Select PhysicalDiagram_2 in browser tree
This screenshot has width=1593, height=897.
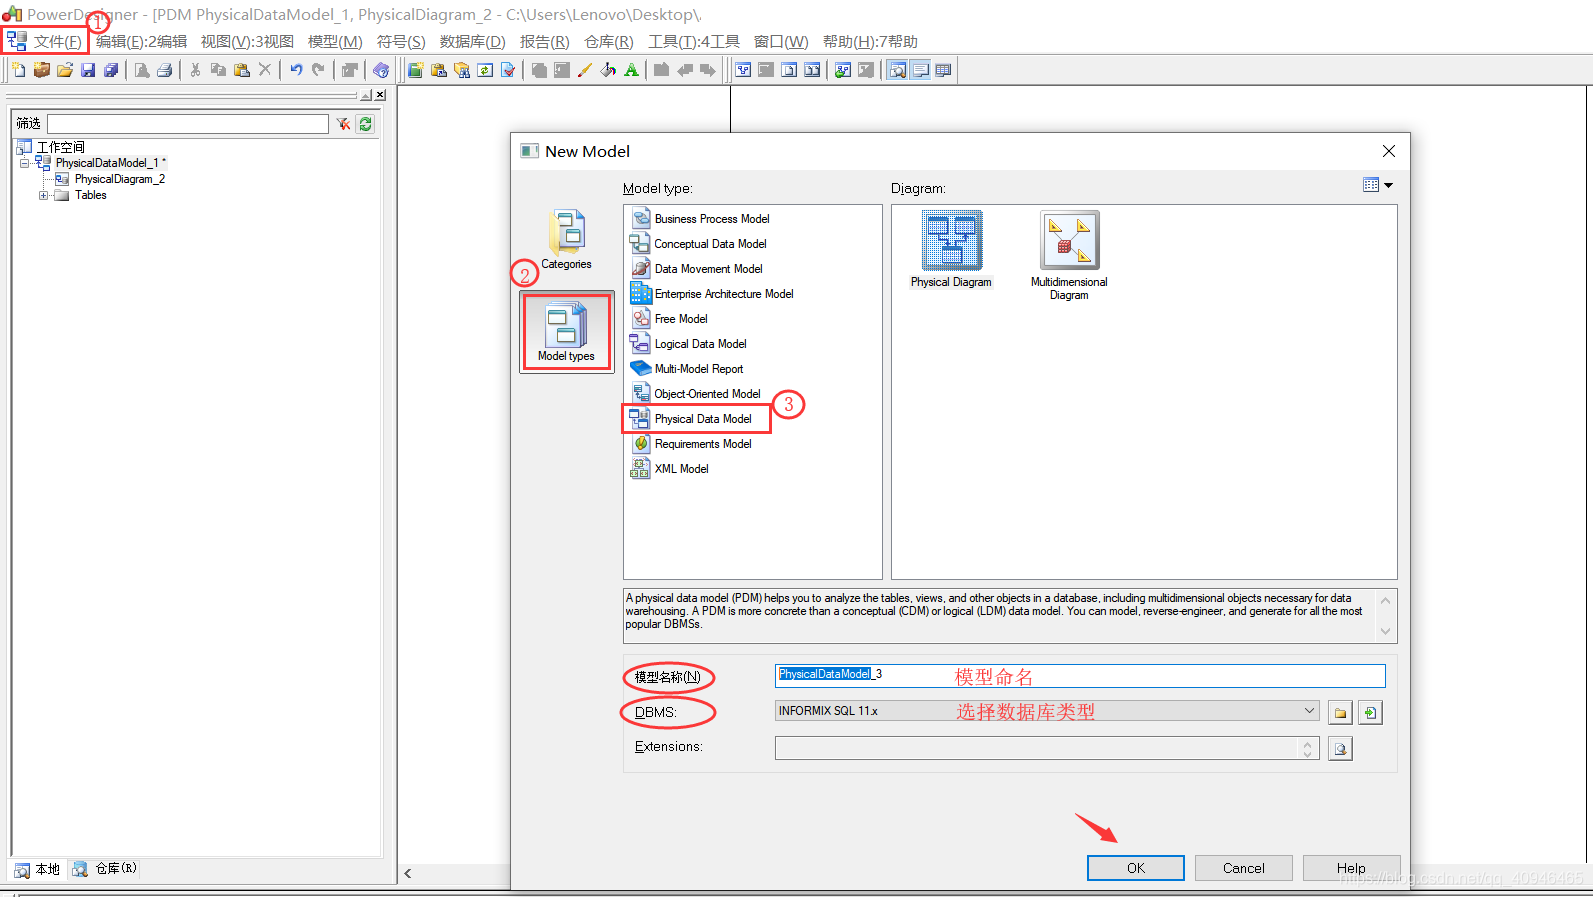point(120,179)
